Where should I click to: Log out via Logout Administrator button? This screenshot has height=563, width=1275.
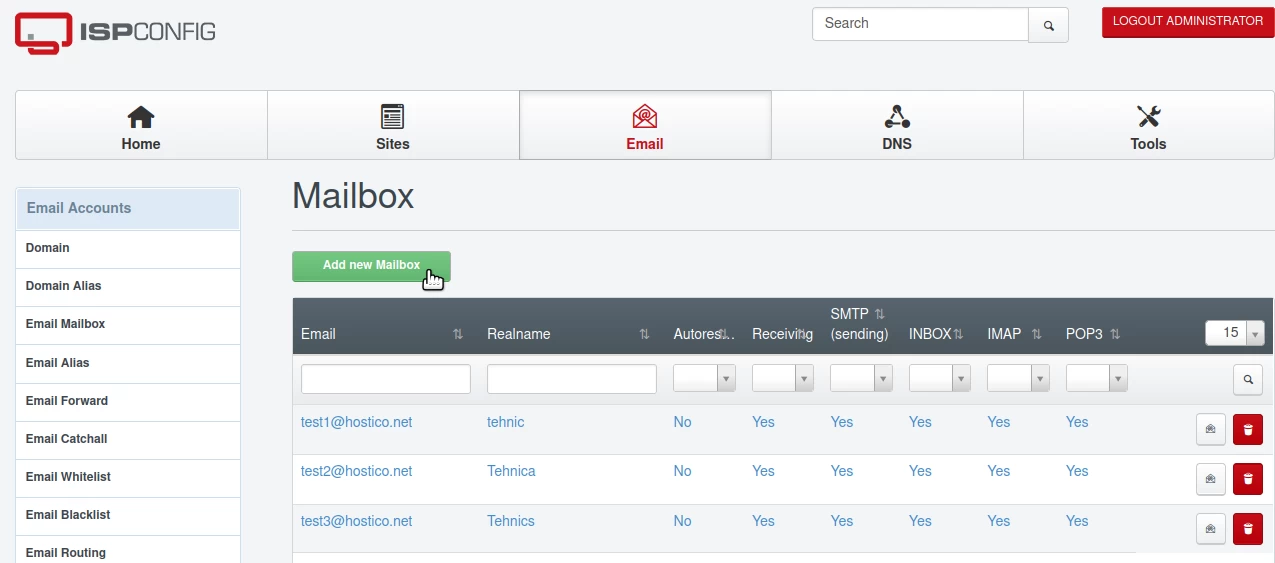click(x=1187, y=22)
